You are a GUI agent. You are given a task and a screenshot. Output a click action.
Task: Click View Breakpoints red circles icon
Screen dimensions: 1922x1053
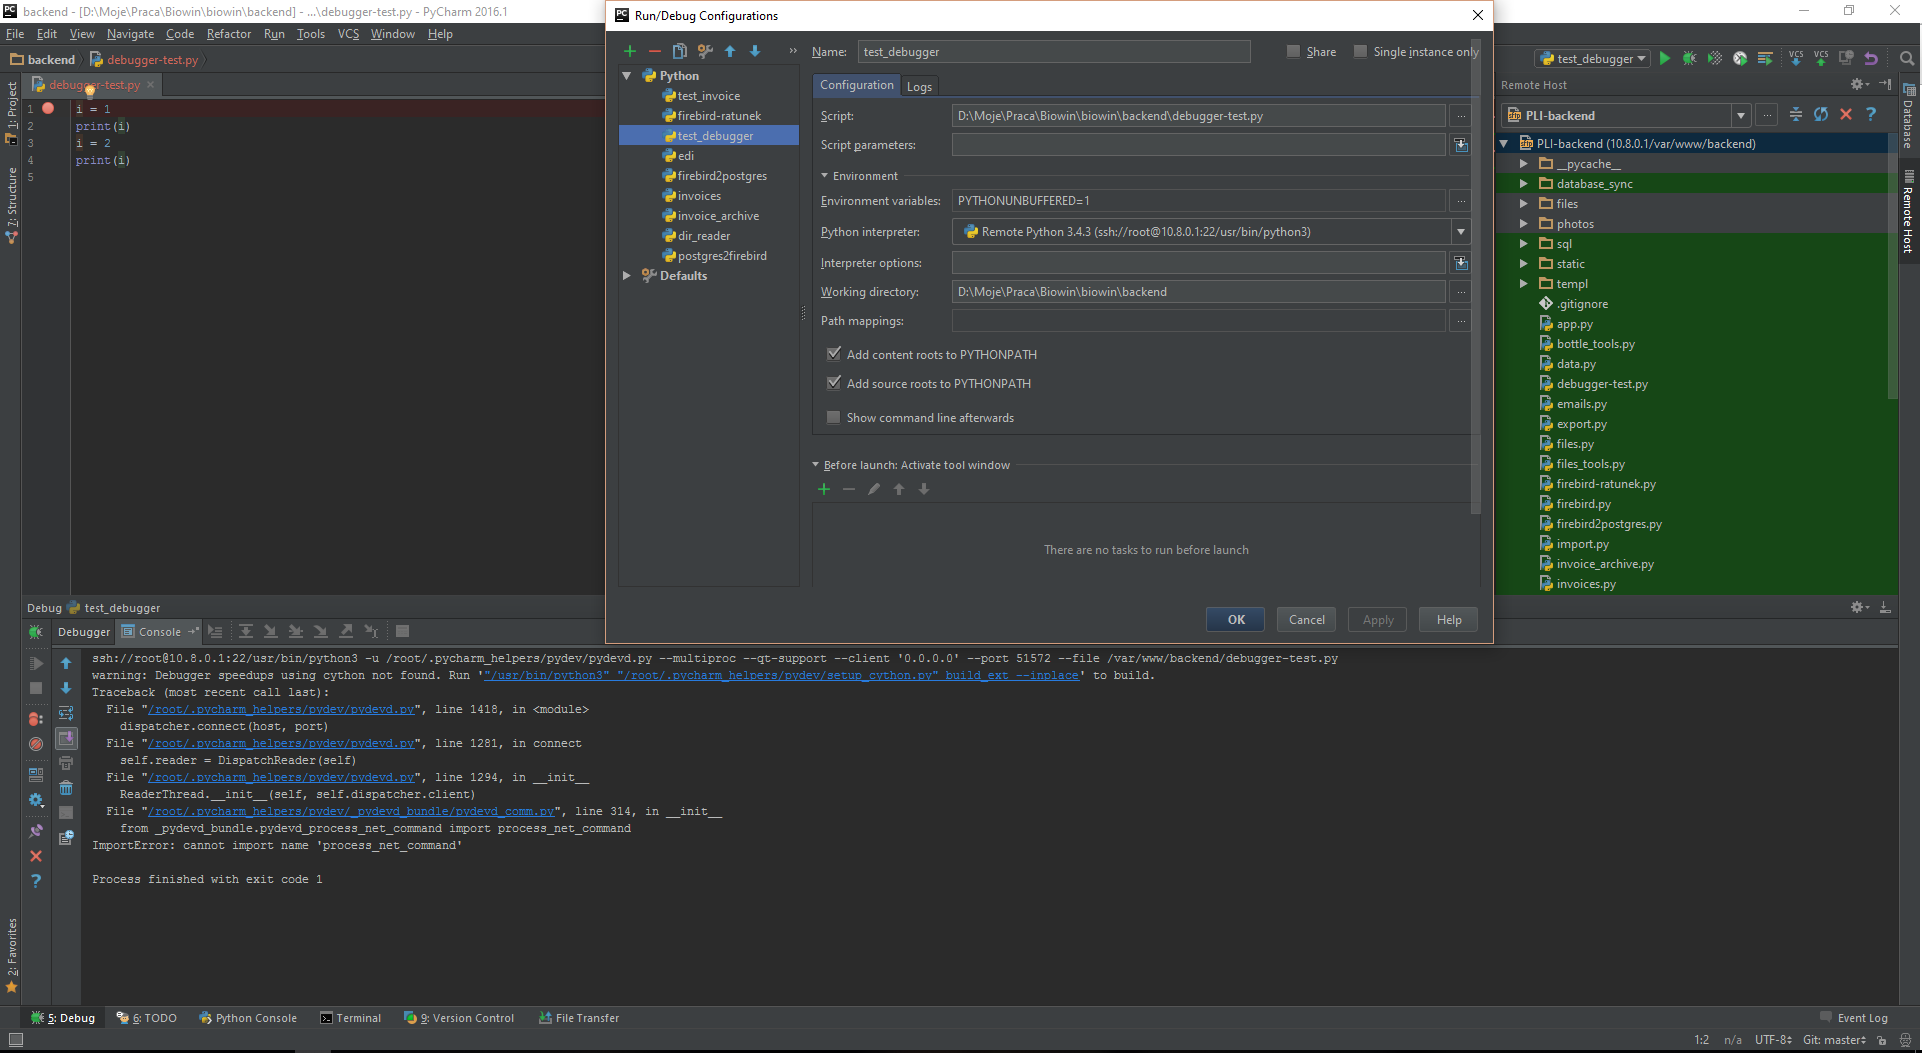coord(36,719)
